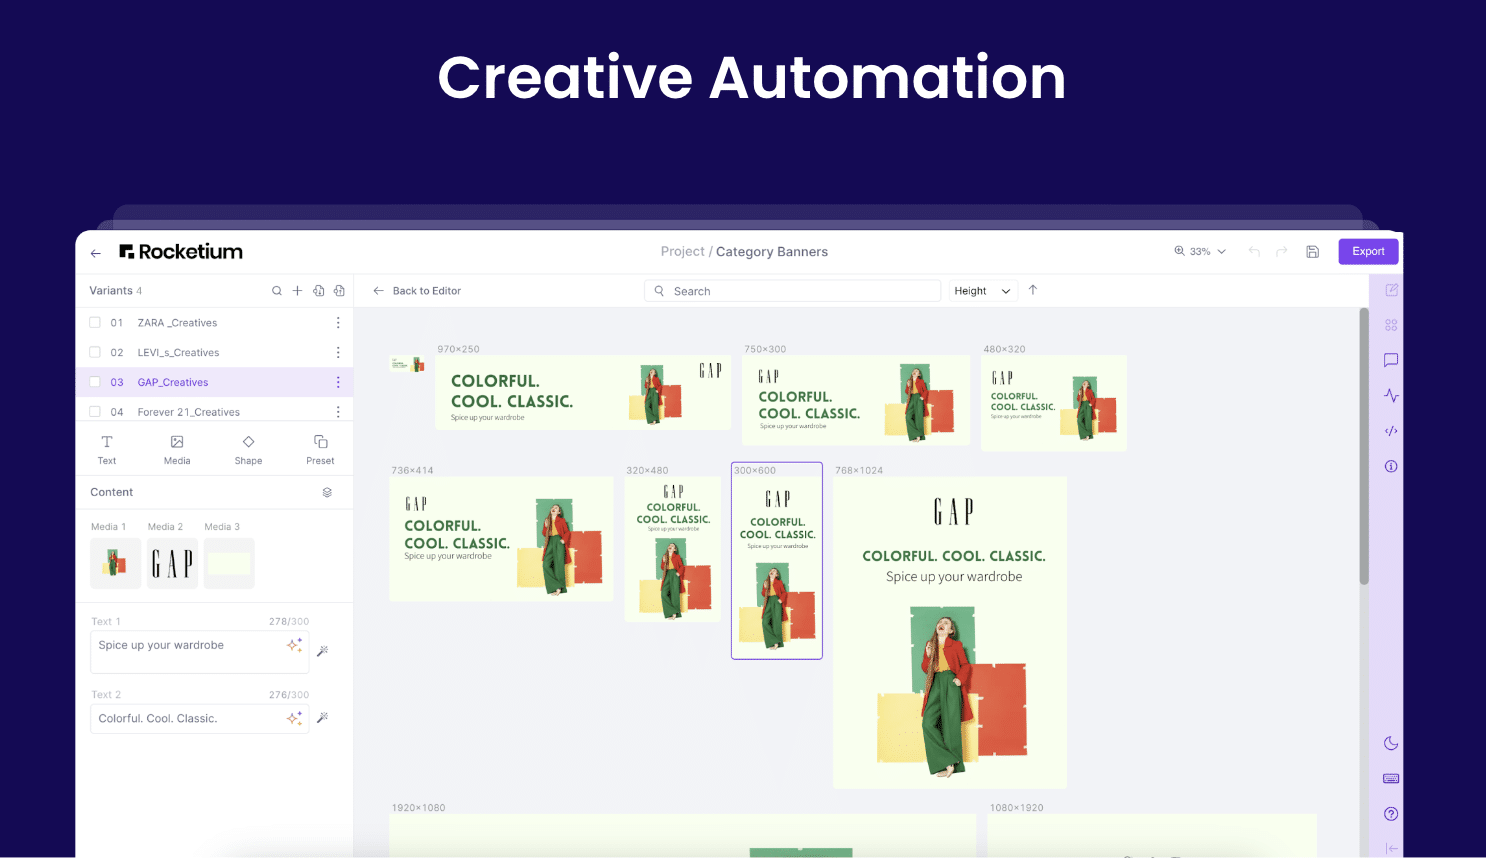Select Media 1 model photo thumbnail
This screenshot has height=858, width=1486.
point(116,563)
